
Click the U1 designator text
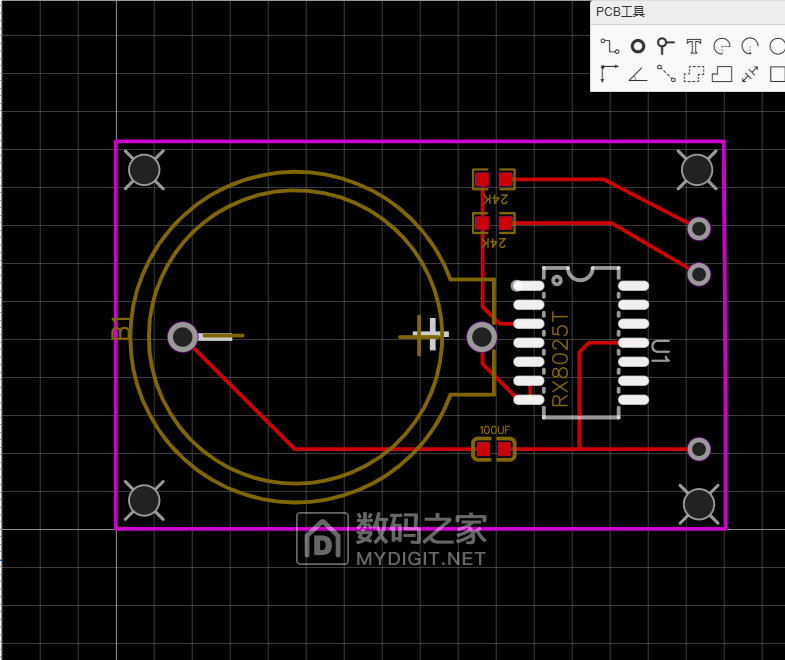[660, 351]
